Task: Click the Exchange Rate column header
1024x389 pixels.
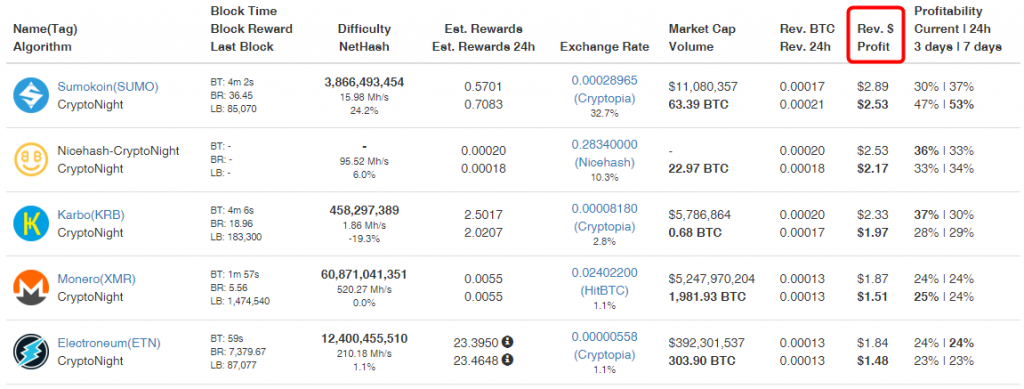Action: click(604, 46)
